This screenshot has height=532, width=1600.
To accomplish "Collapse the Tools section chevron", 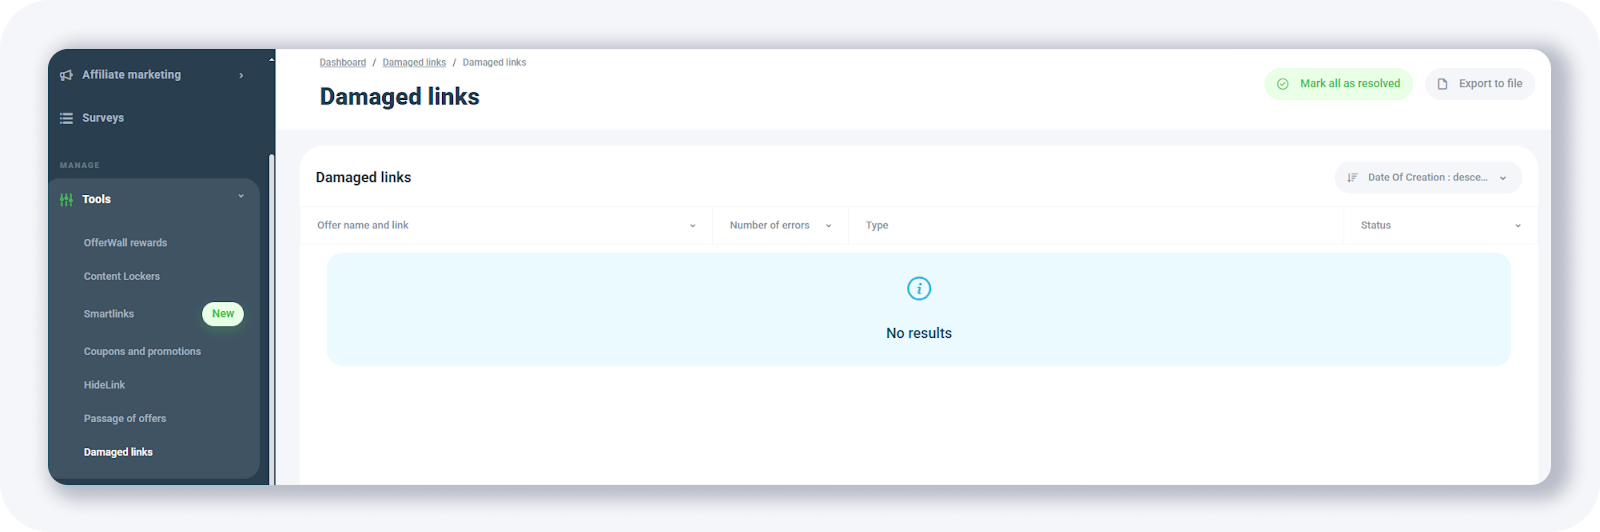I will (241, 197).
